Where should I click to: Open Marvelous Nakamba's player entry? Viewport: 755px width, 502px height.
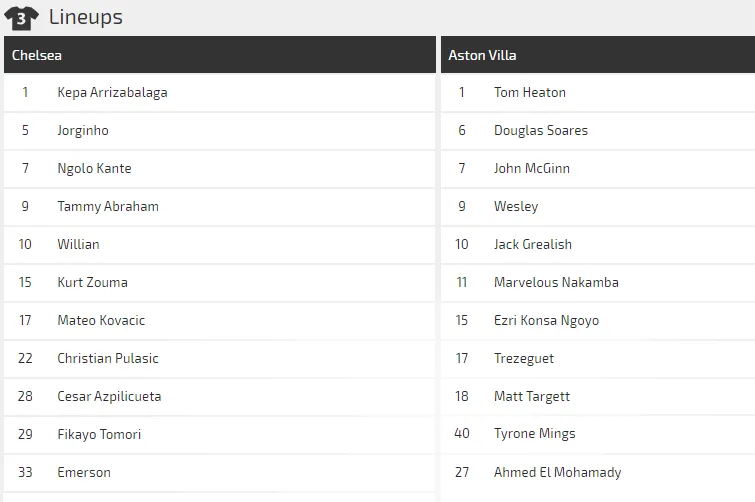pos(556,282)
